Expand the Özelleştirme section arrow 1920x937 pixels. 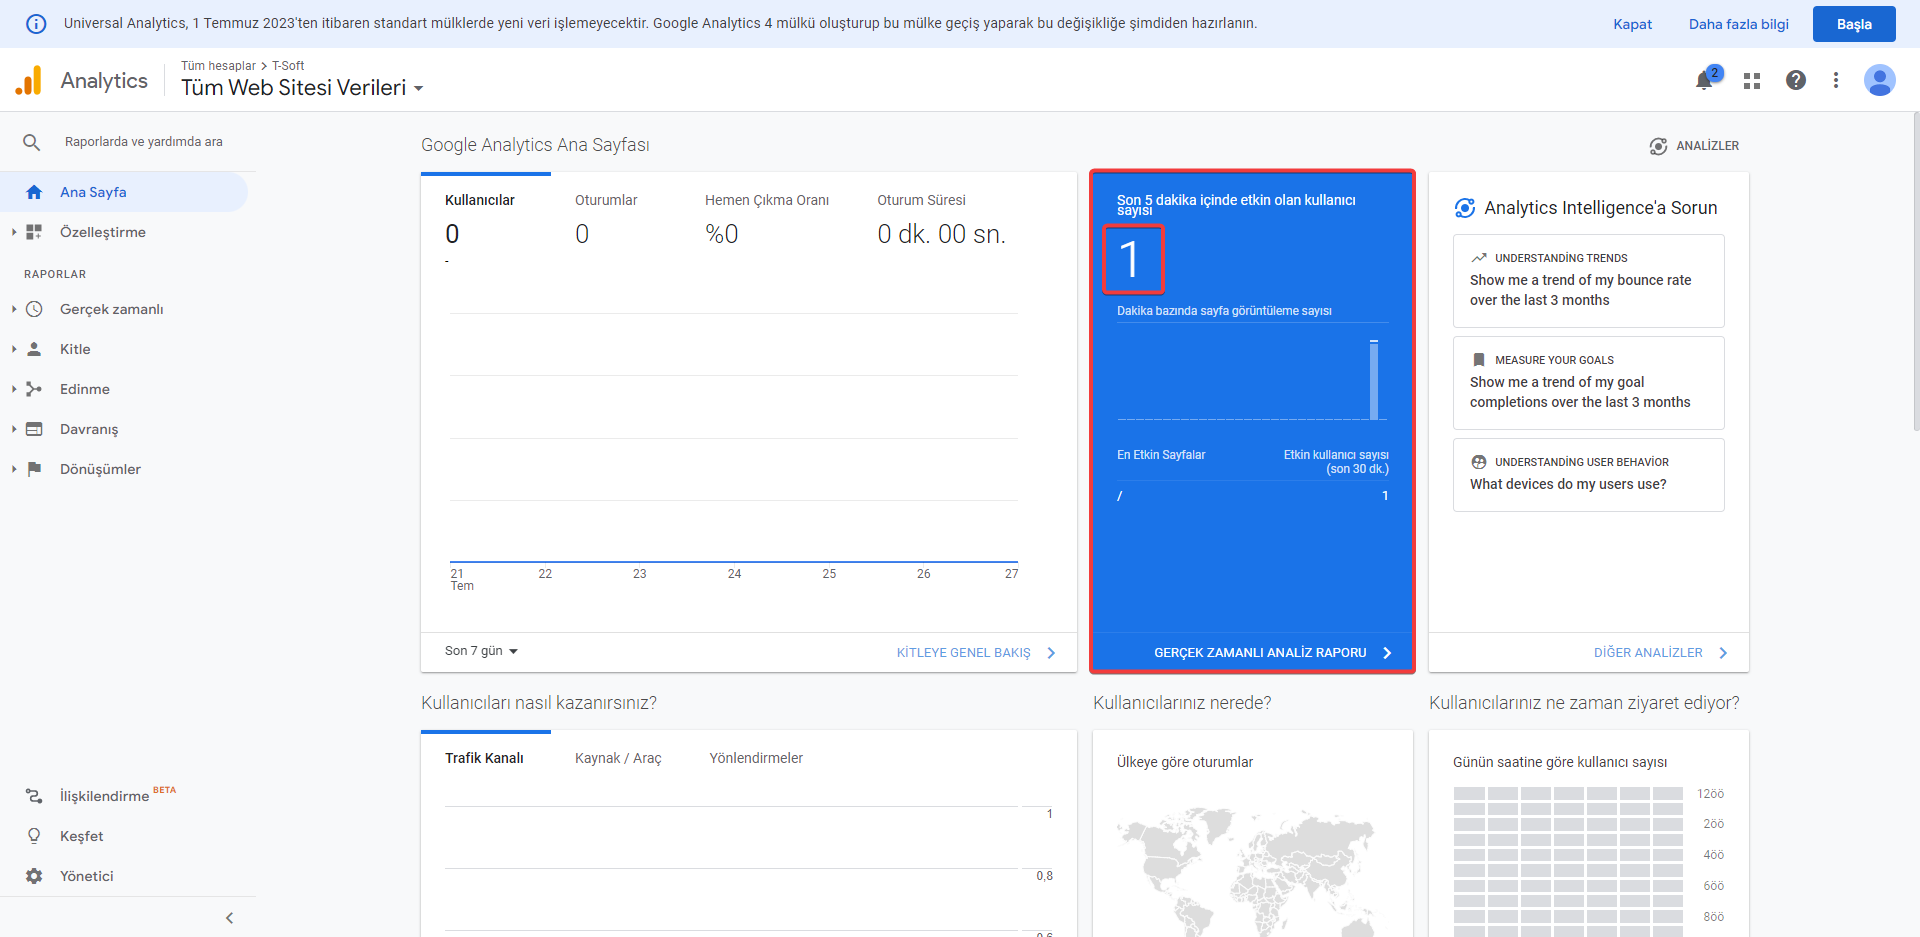14,232
